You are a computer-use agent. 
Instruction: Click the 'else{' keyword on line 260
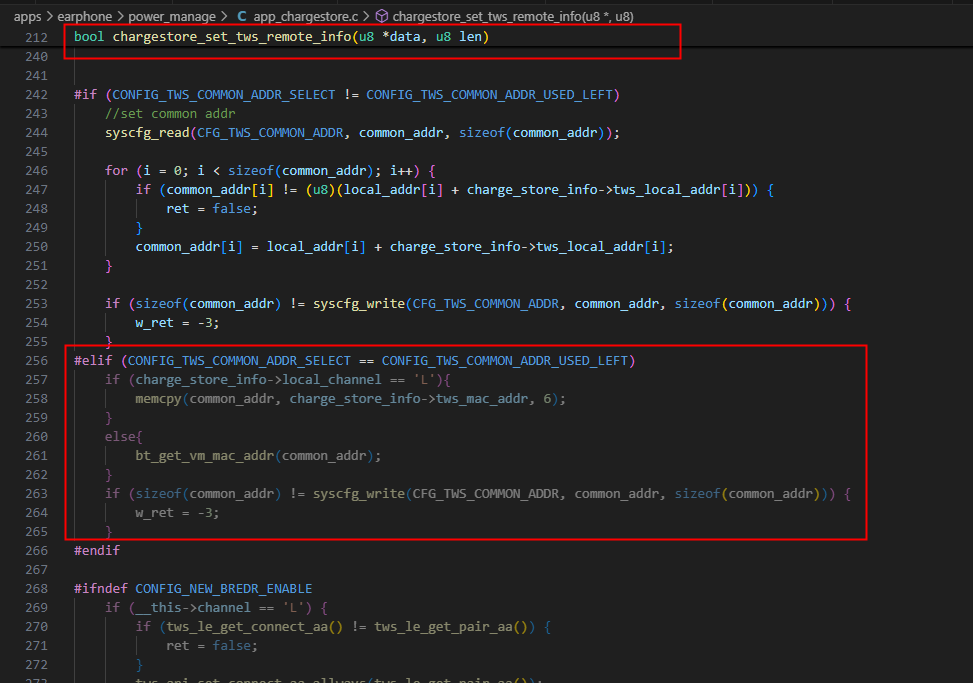coord(123,437)
